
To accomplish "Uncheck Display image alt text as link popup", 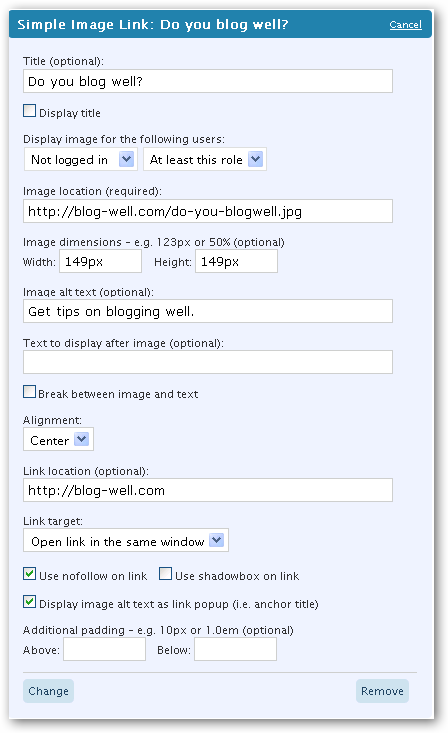I will tap(29, 602).
